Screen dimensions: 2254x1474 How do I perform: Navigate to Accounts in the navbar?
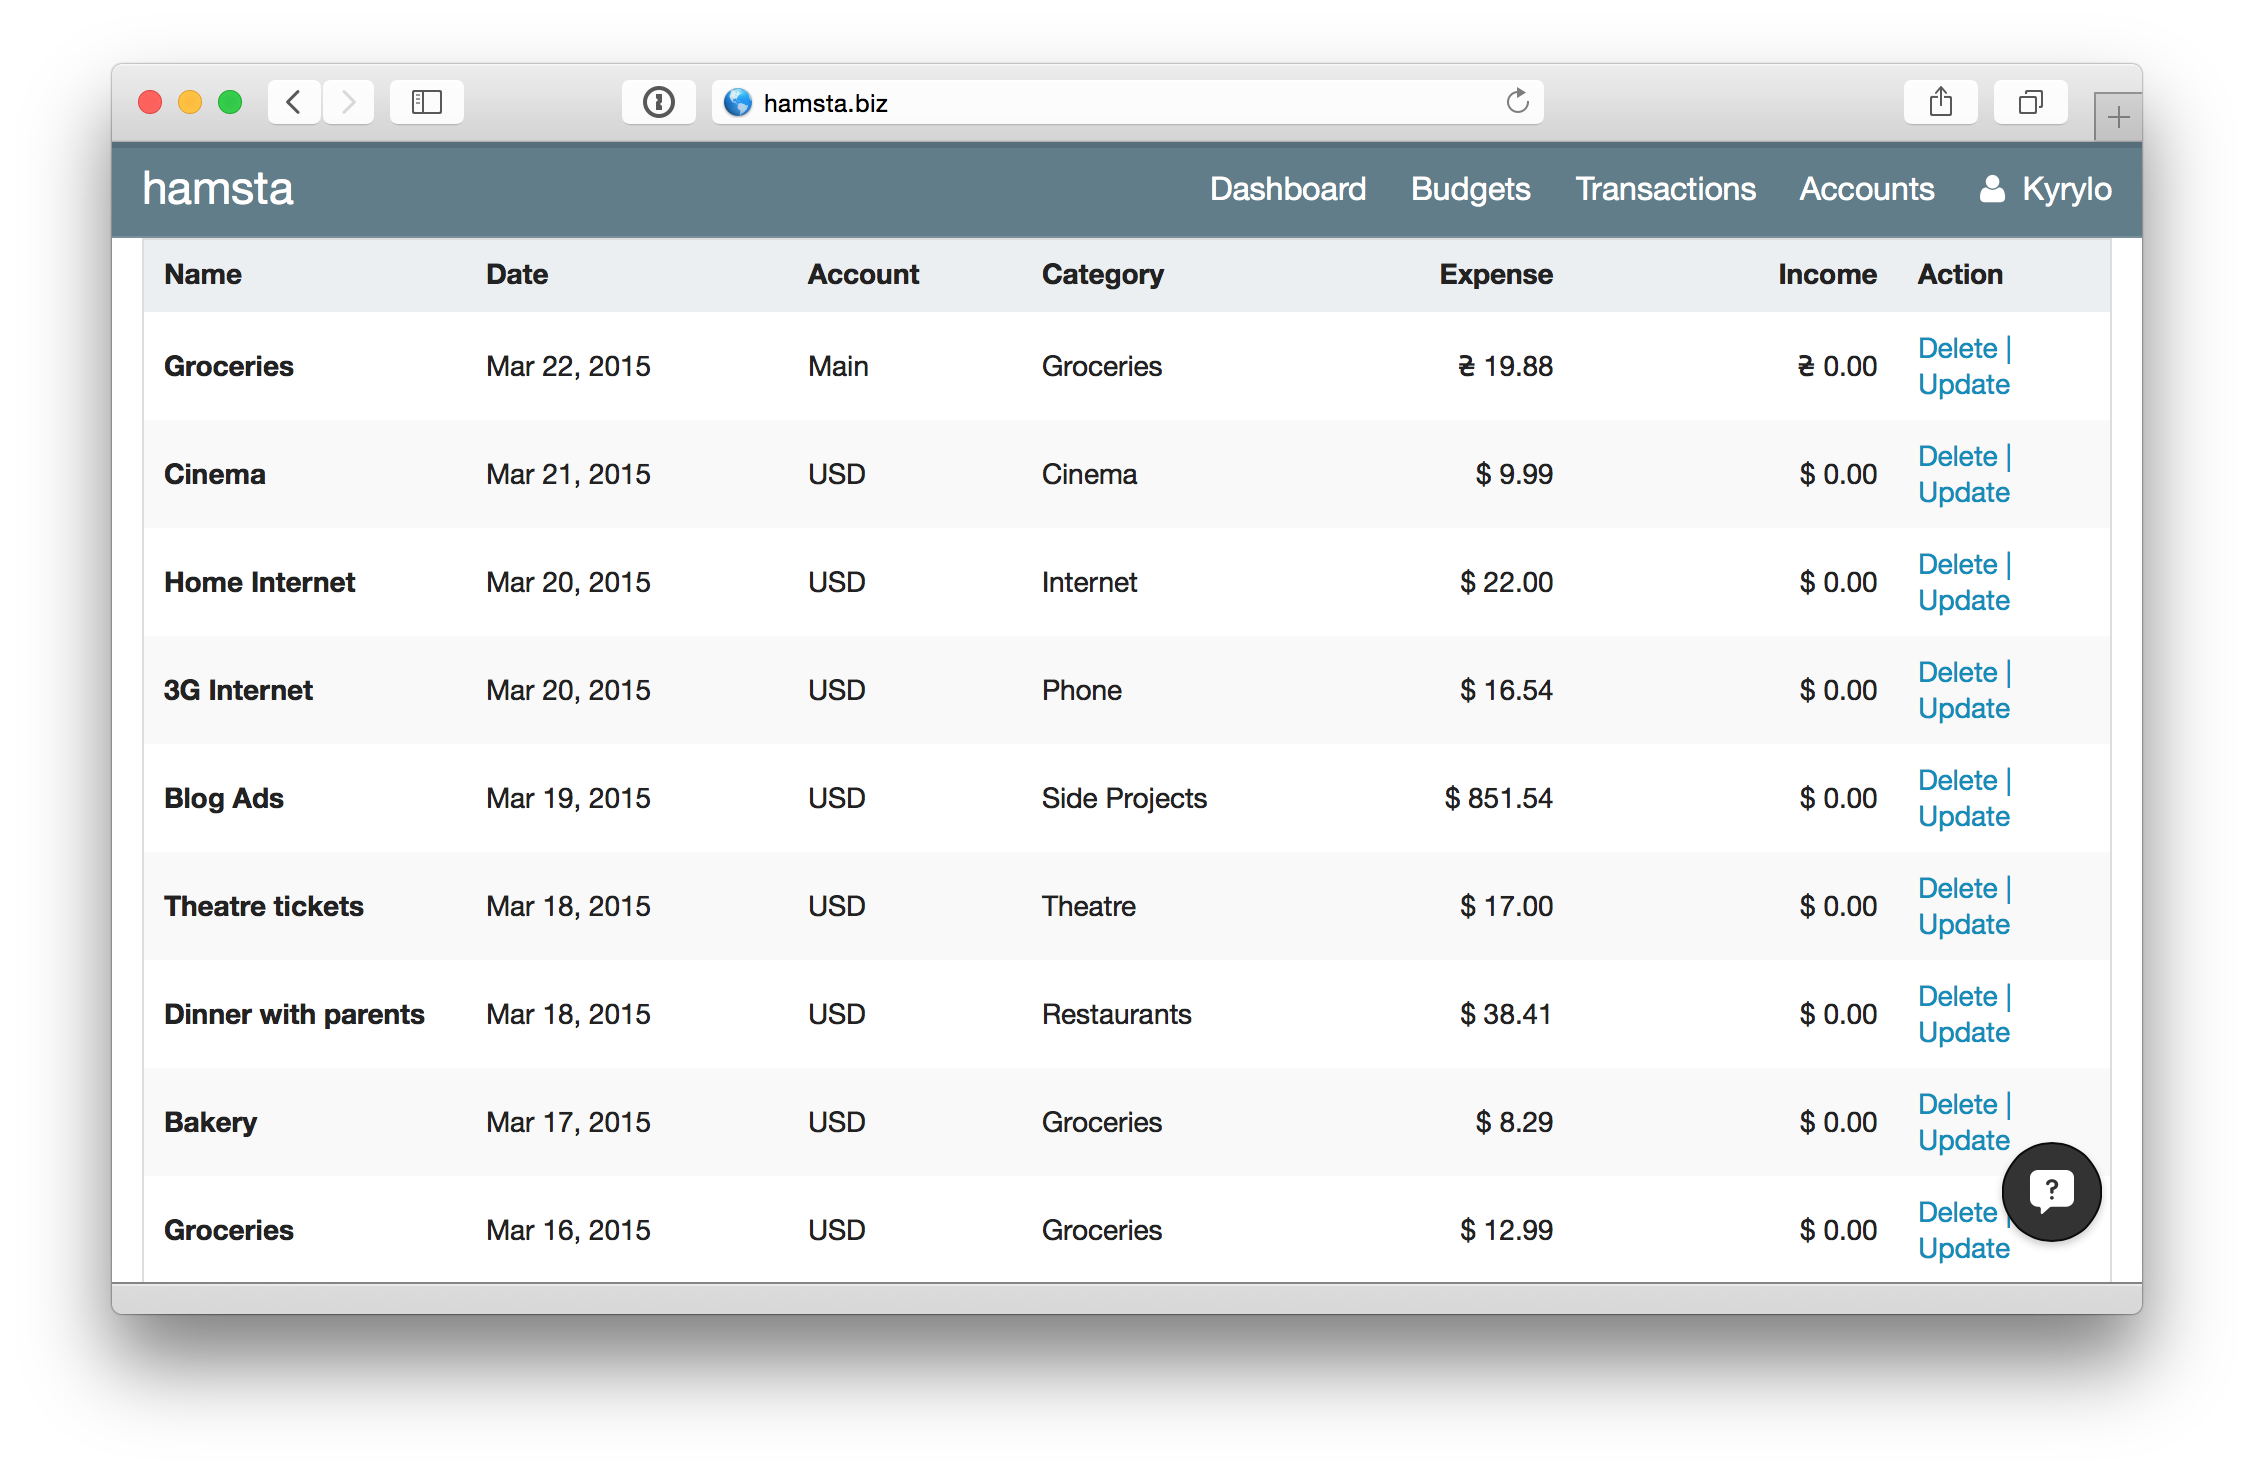[1866, 189]
